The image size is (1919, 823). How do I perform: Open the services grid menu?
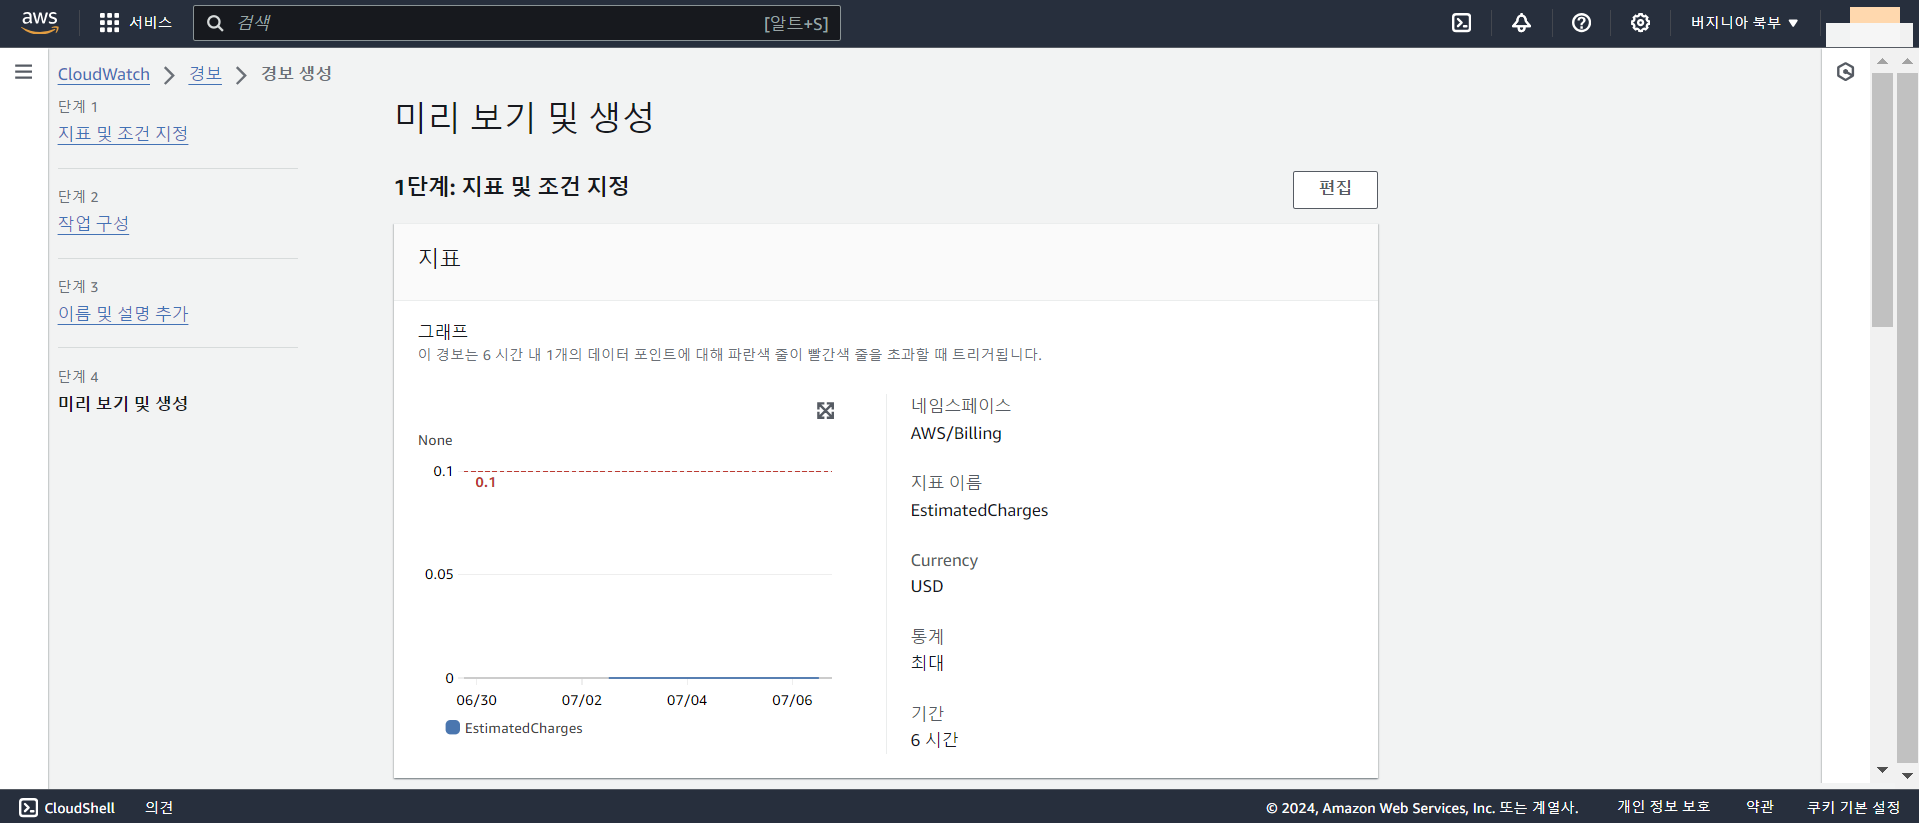coord(109,23)
